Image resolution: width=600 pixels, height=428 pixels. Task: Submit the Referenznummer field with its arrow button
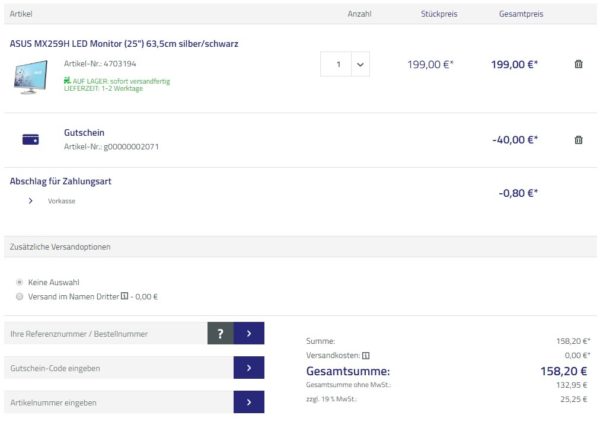[x=248, y=334]
